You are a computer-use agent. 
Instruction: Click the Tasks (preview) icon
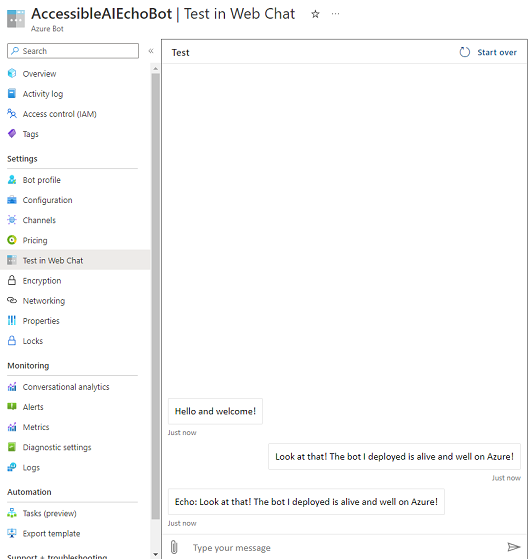point(12,513)
